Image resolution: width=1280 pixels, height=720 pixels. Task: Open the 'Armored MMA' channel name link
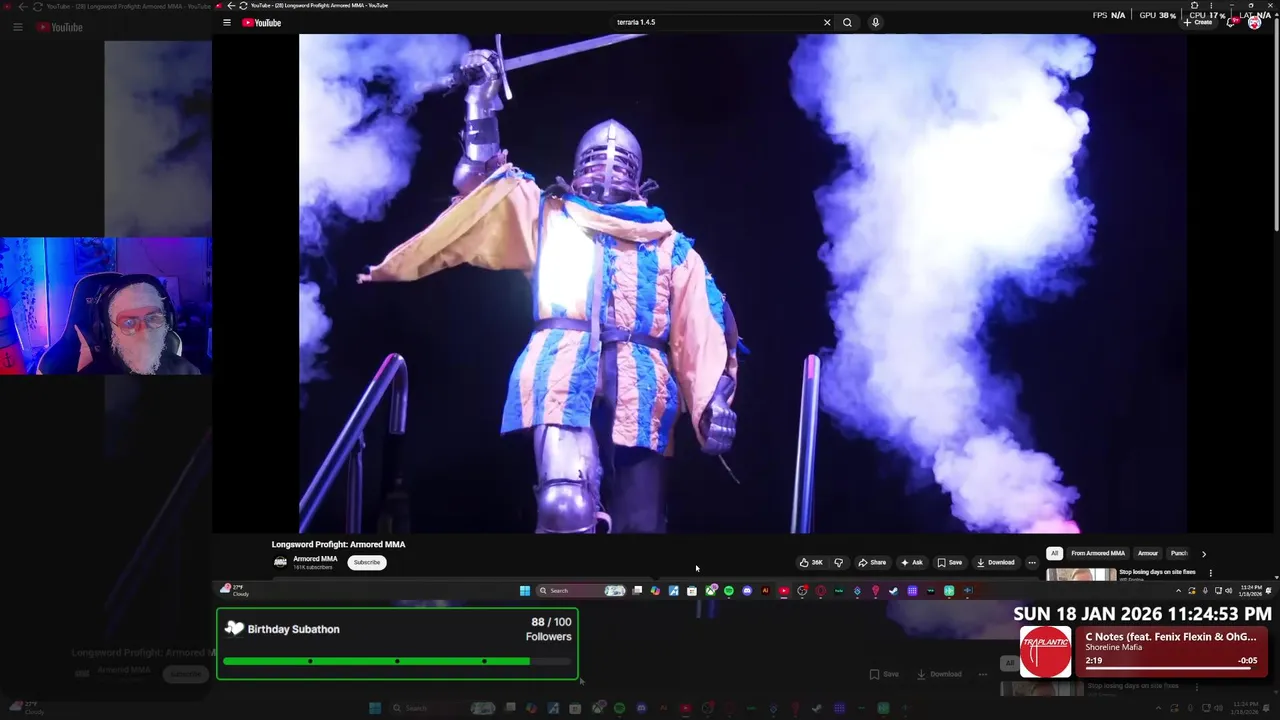(315, 559)
